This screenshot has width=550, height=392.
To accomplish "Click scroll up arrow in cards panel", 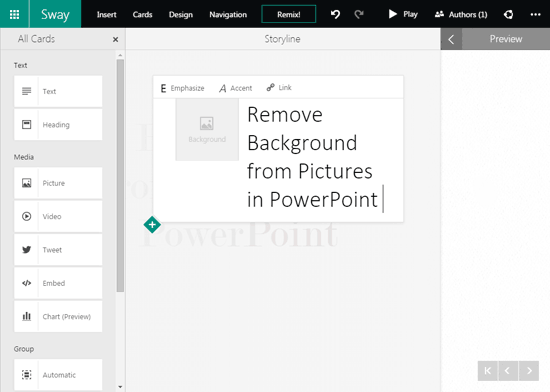I will tap(120, 55).
